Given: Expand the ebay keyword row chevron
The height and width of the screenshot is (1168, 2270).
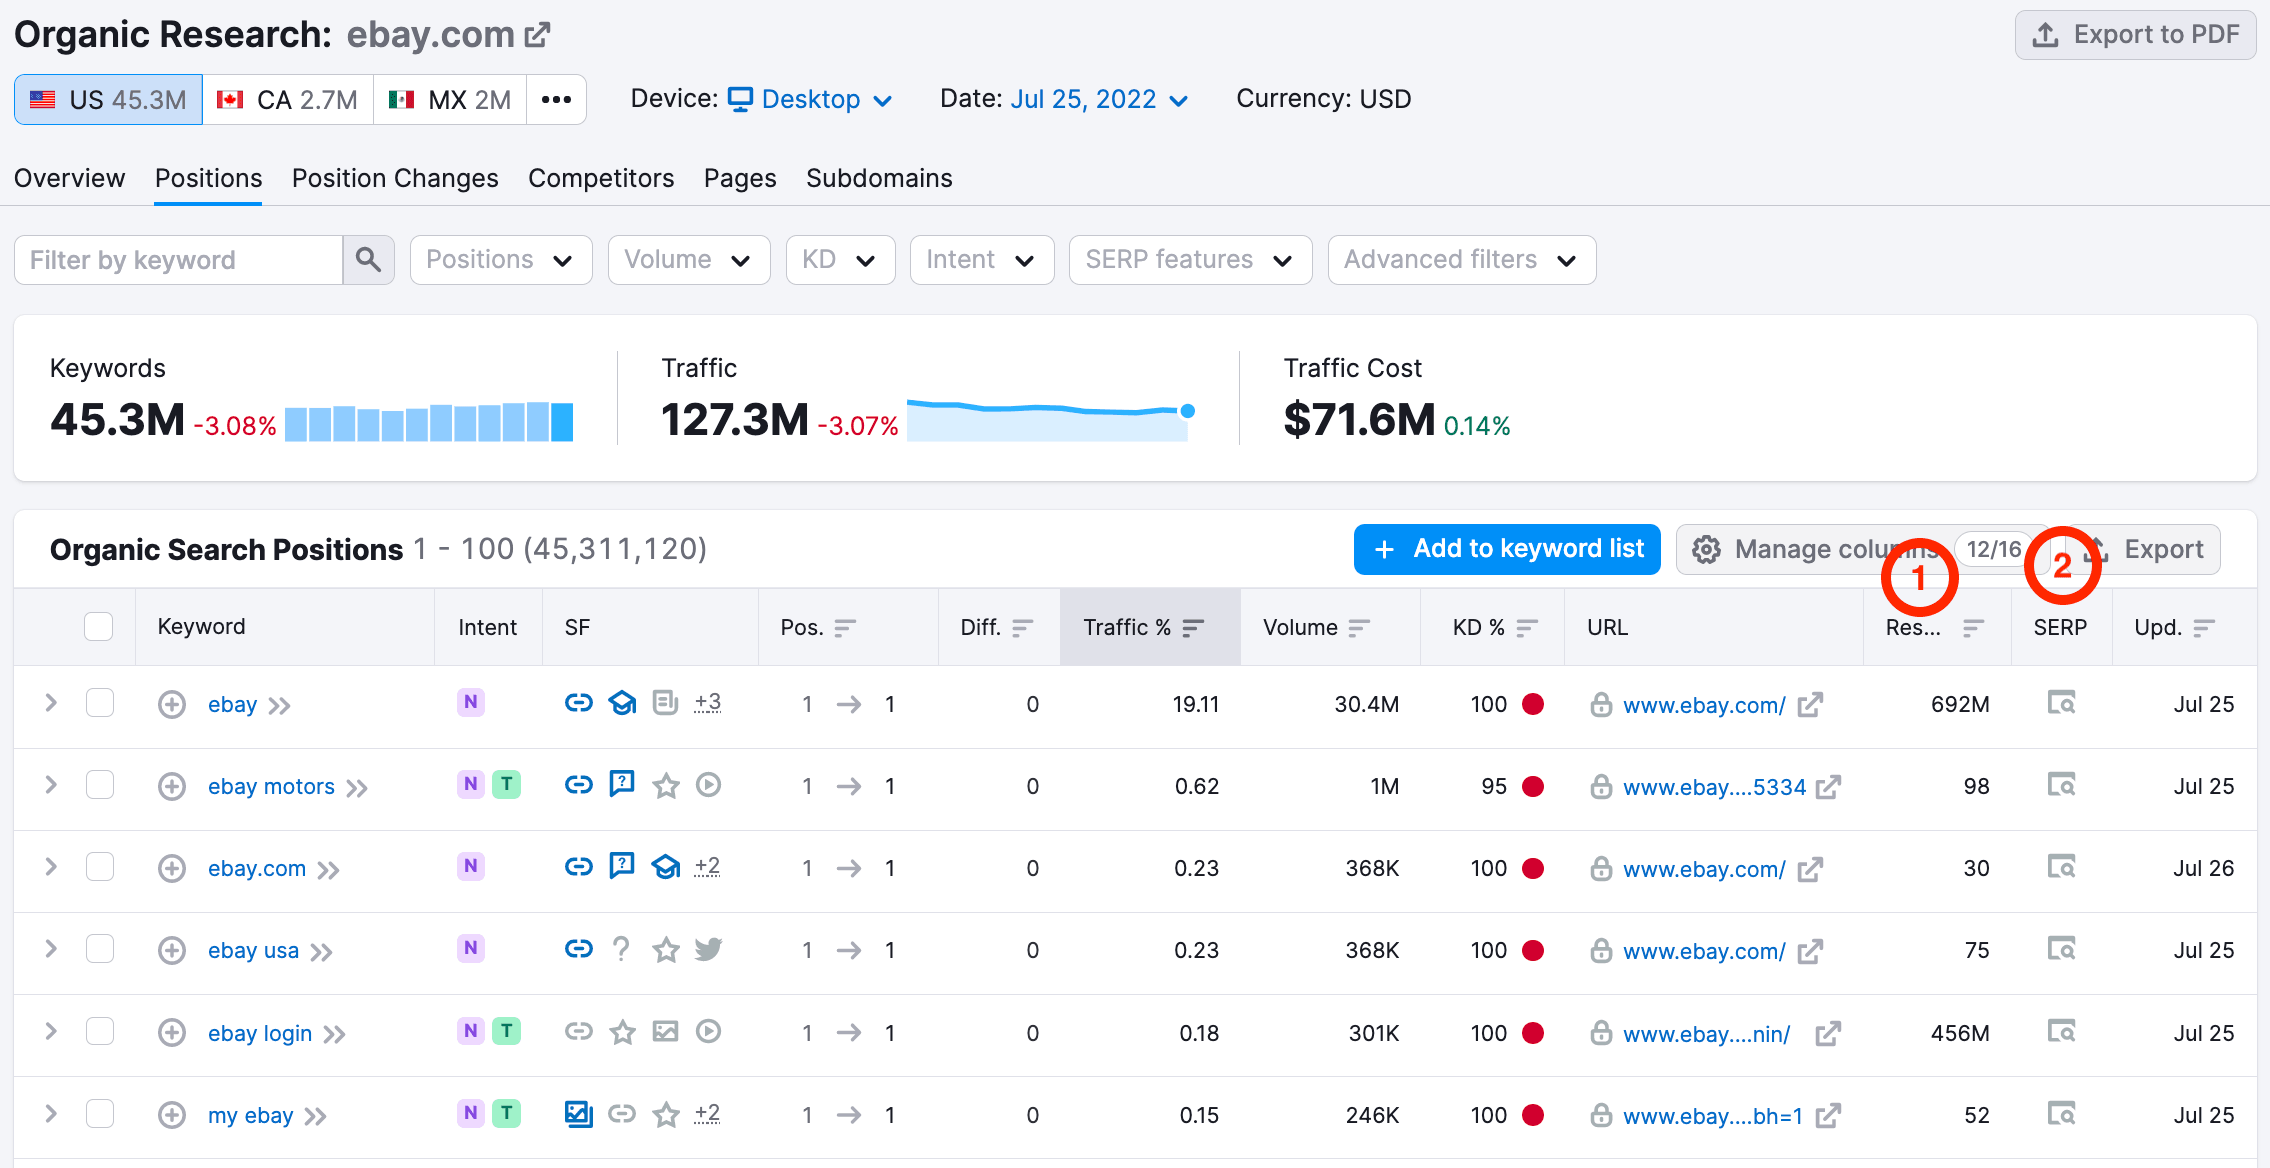Looking at the screenshot, I should pyautogui.click(x=51, y=703).
